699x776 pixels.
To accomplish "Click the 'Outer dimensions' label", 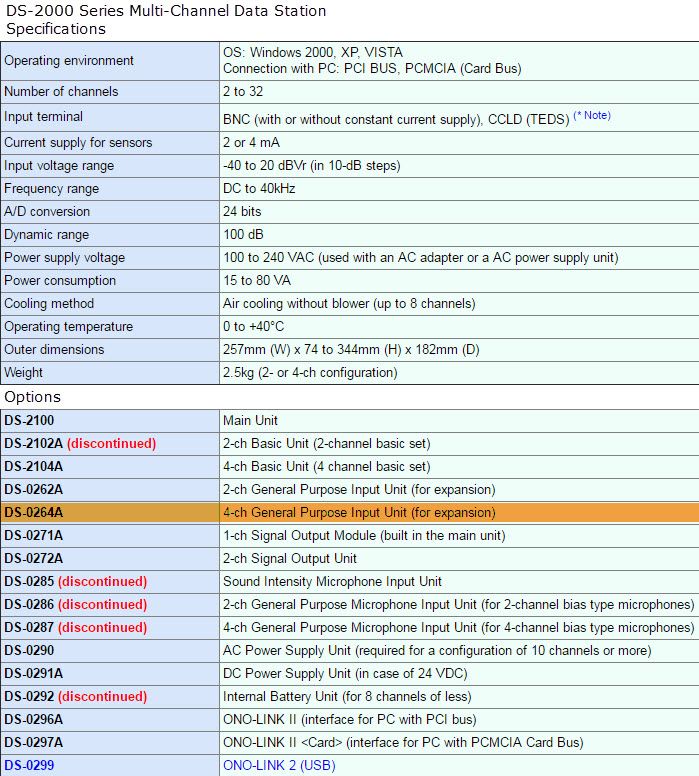I will click(54, 349).
